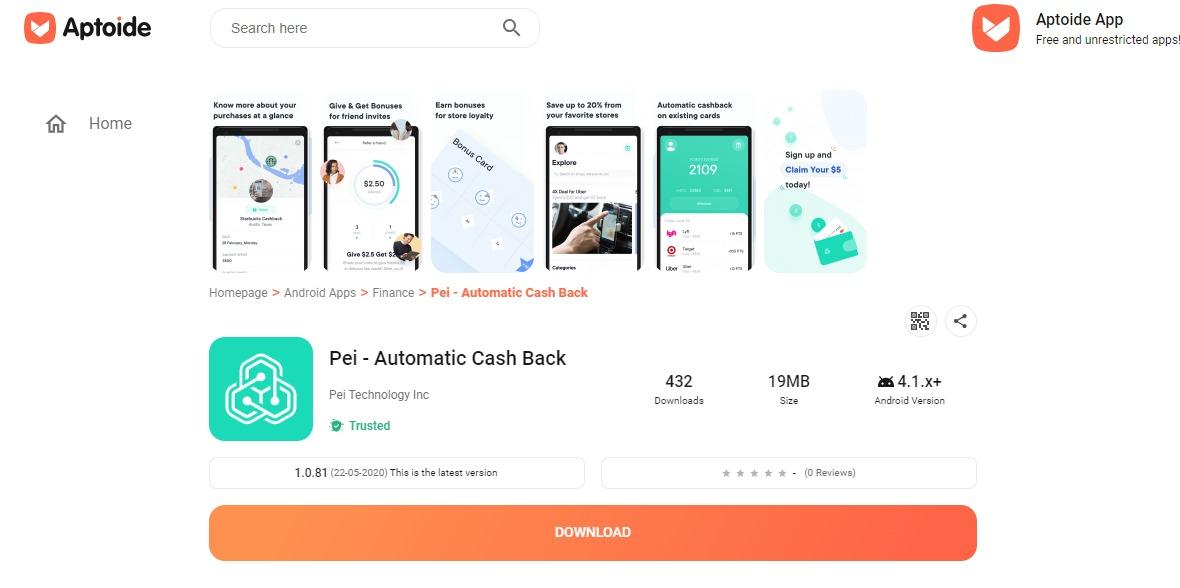The height and width of the screenshot is (588, 1180).
Task: Click the Pei app icon
Action: [260, 388]
